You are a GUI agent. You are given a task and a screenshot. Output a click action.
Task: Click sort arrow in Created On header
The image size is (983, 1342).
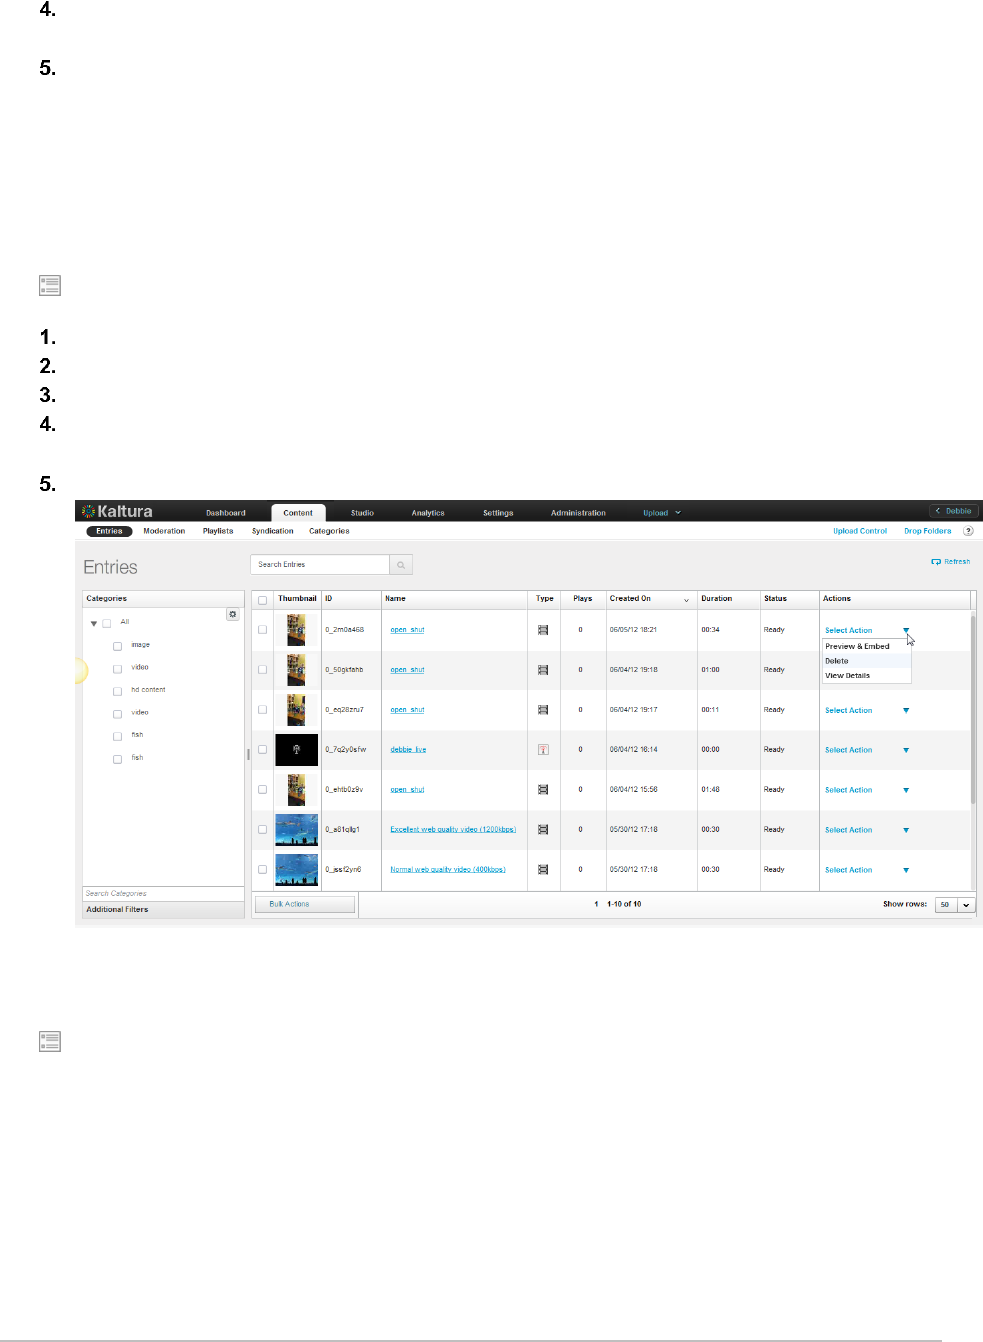(x=686, y=600)
